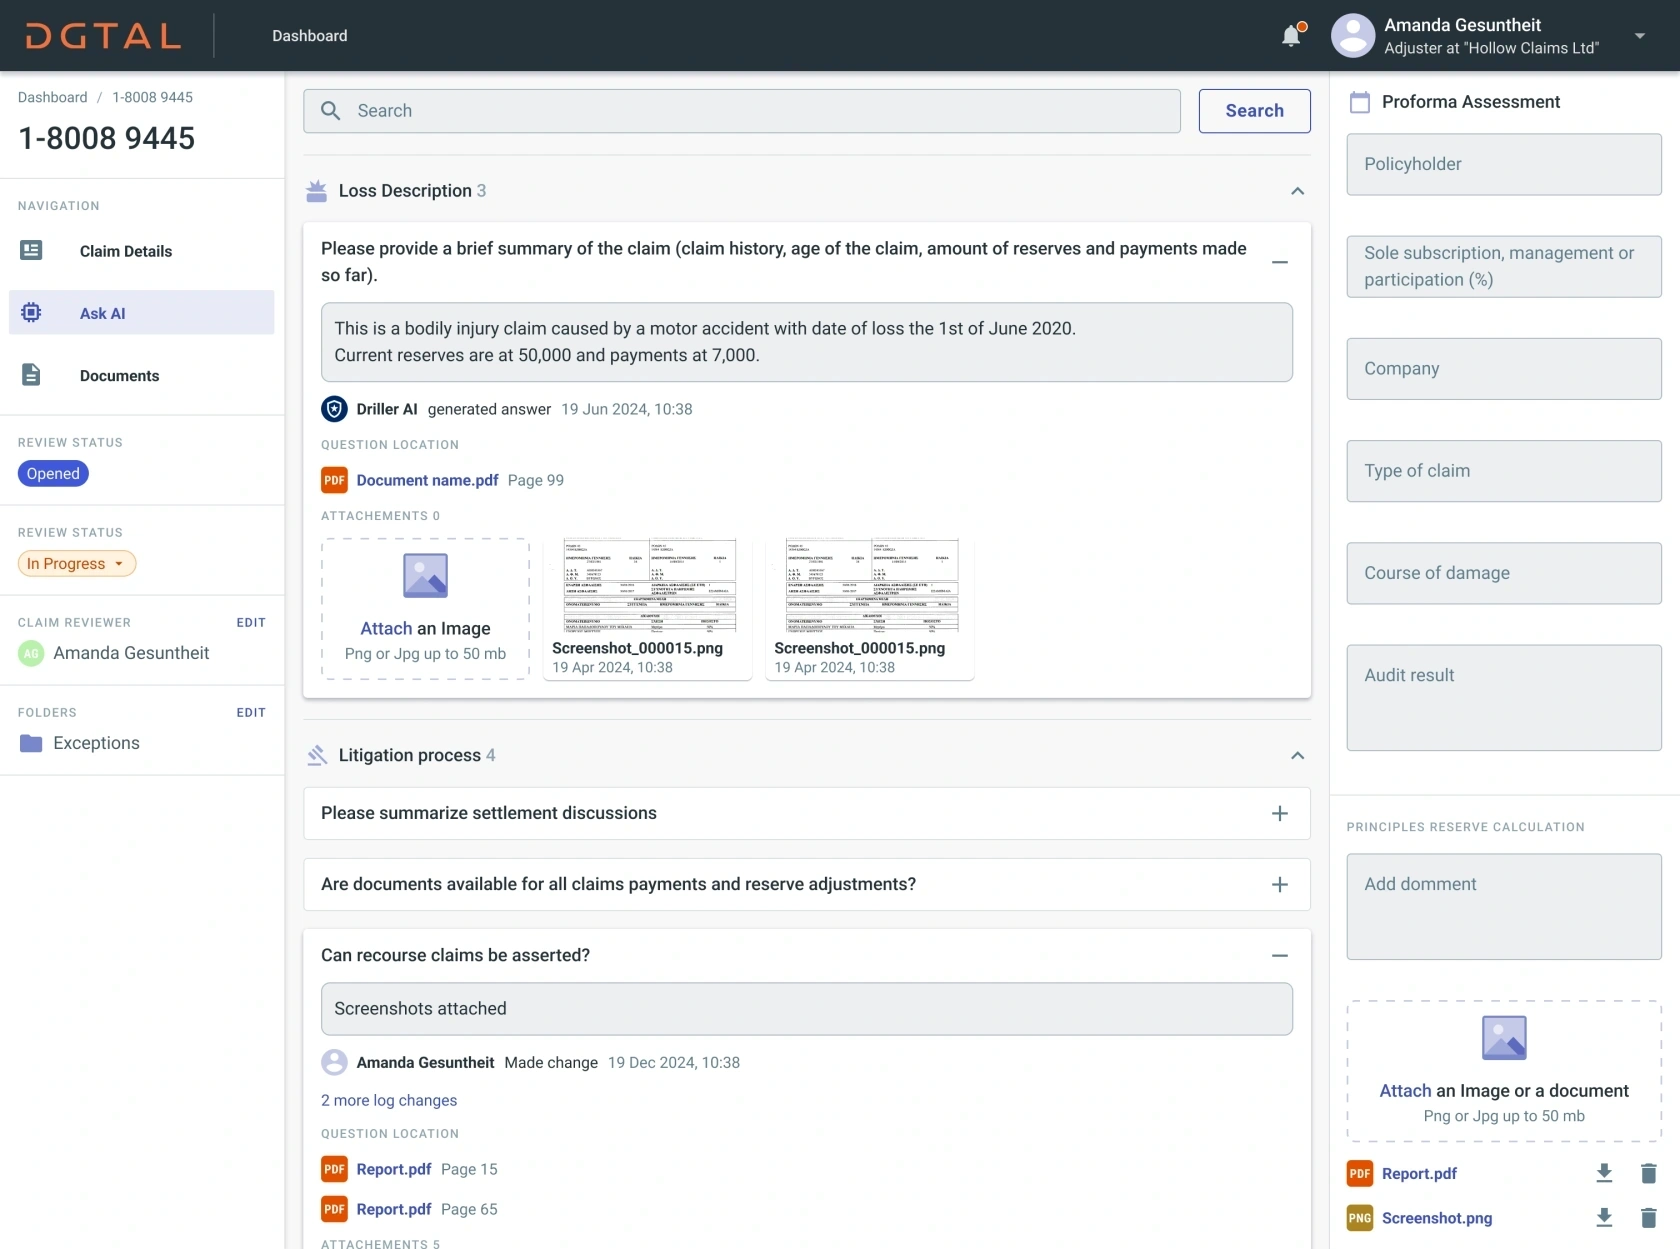Delete the Screenshot.png attachment
1680x1249 pixels.
point(1648,1218)
